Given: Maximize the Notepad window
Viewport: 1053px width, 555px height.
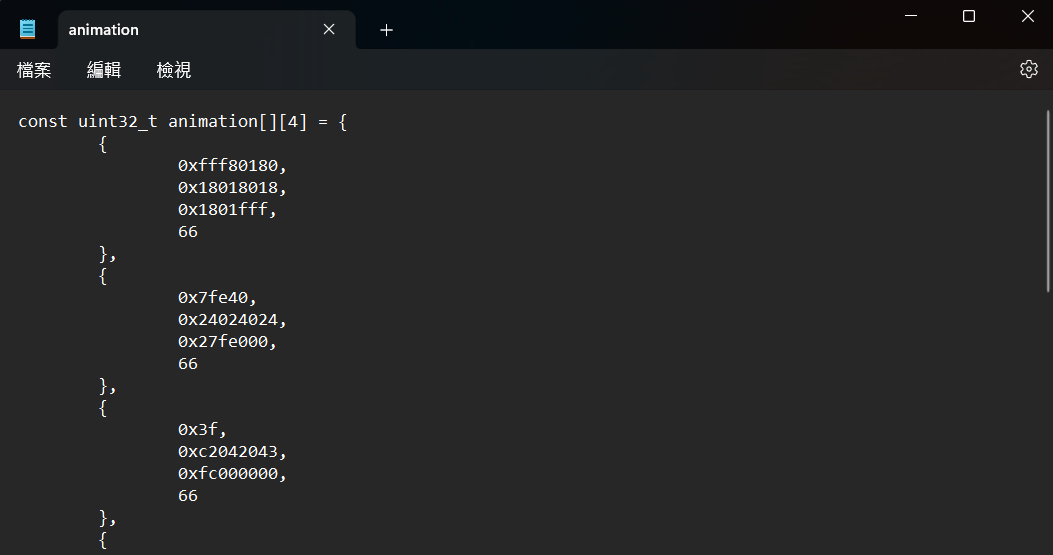Looking at the screenshot, I should pos(968,15).
